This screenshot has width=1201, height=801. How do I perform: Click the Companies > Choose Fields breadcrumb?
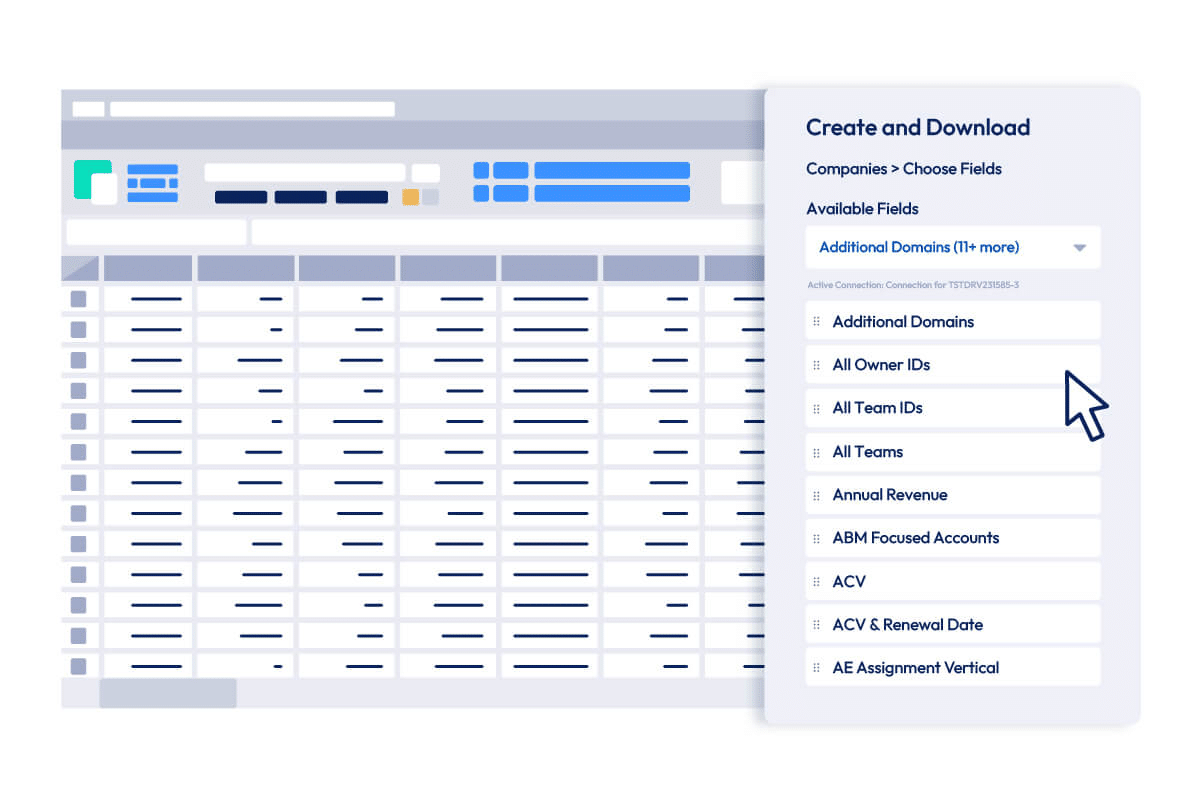[x=903, y=169]
